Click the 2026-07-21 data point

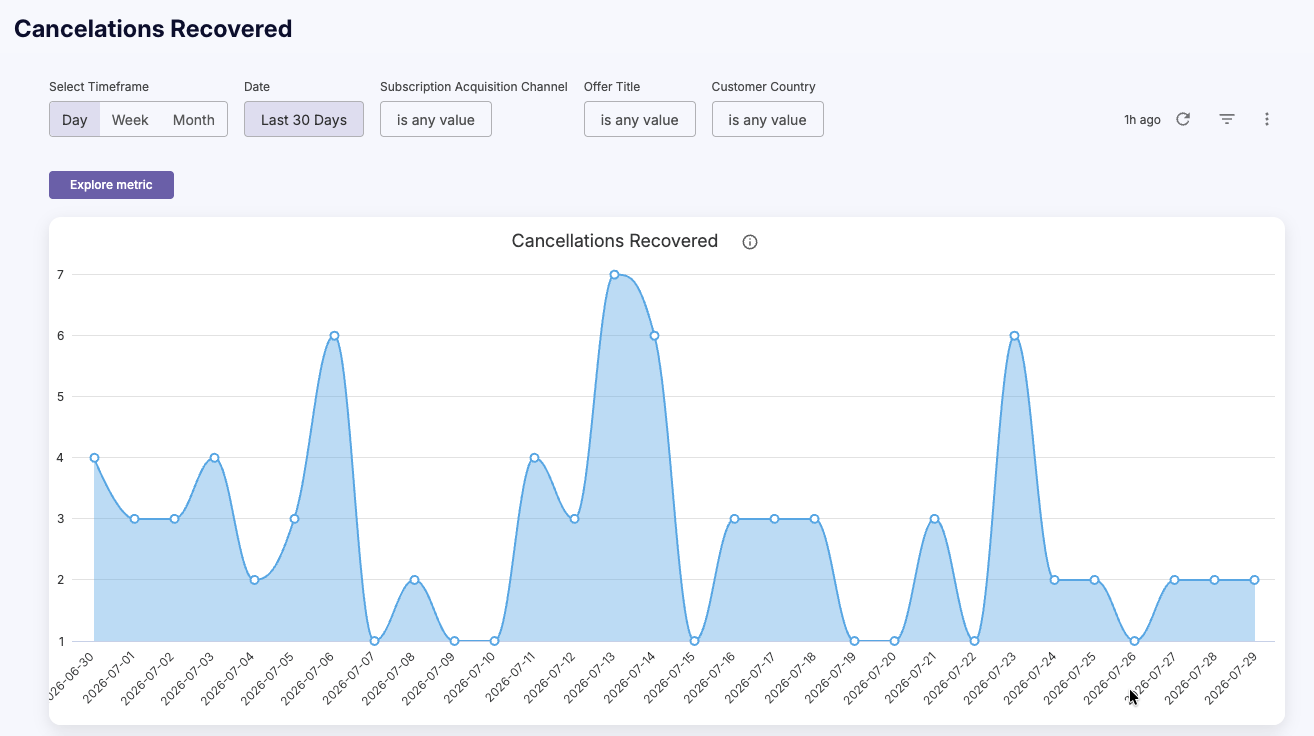pyautogui.click(x=934, y=519)
